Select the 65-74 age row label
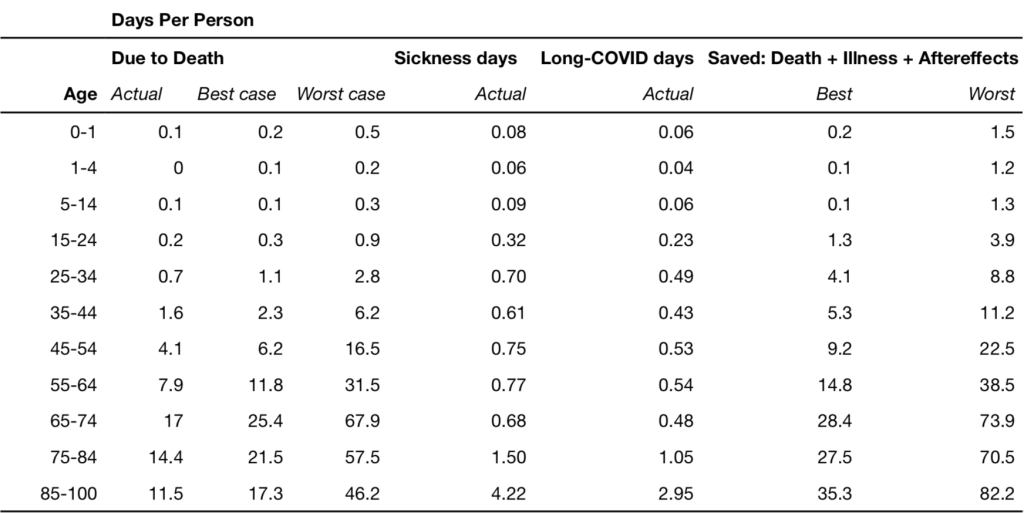The image size is (1024, 513). point(77,420)
